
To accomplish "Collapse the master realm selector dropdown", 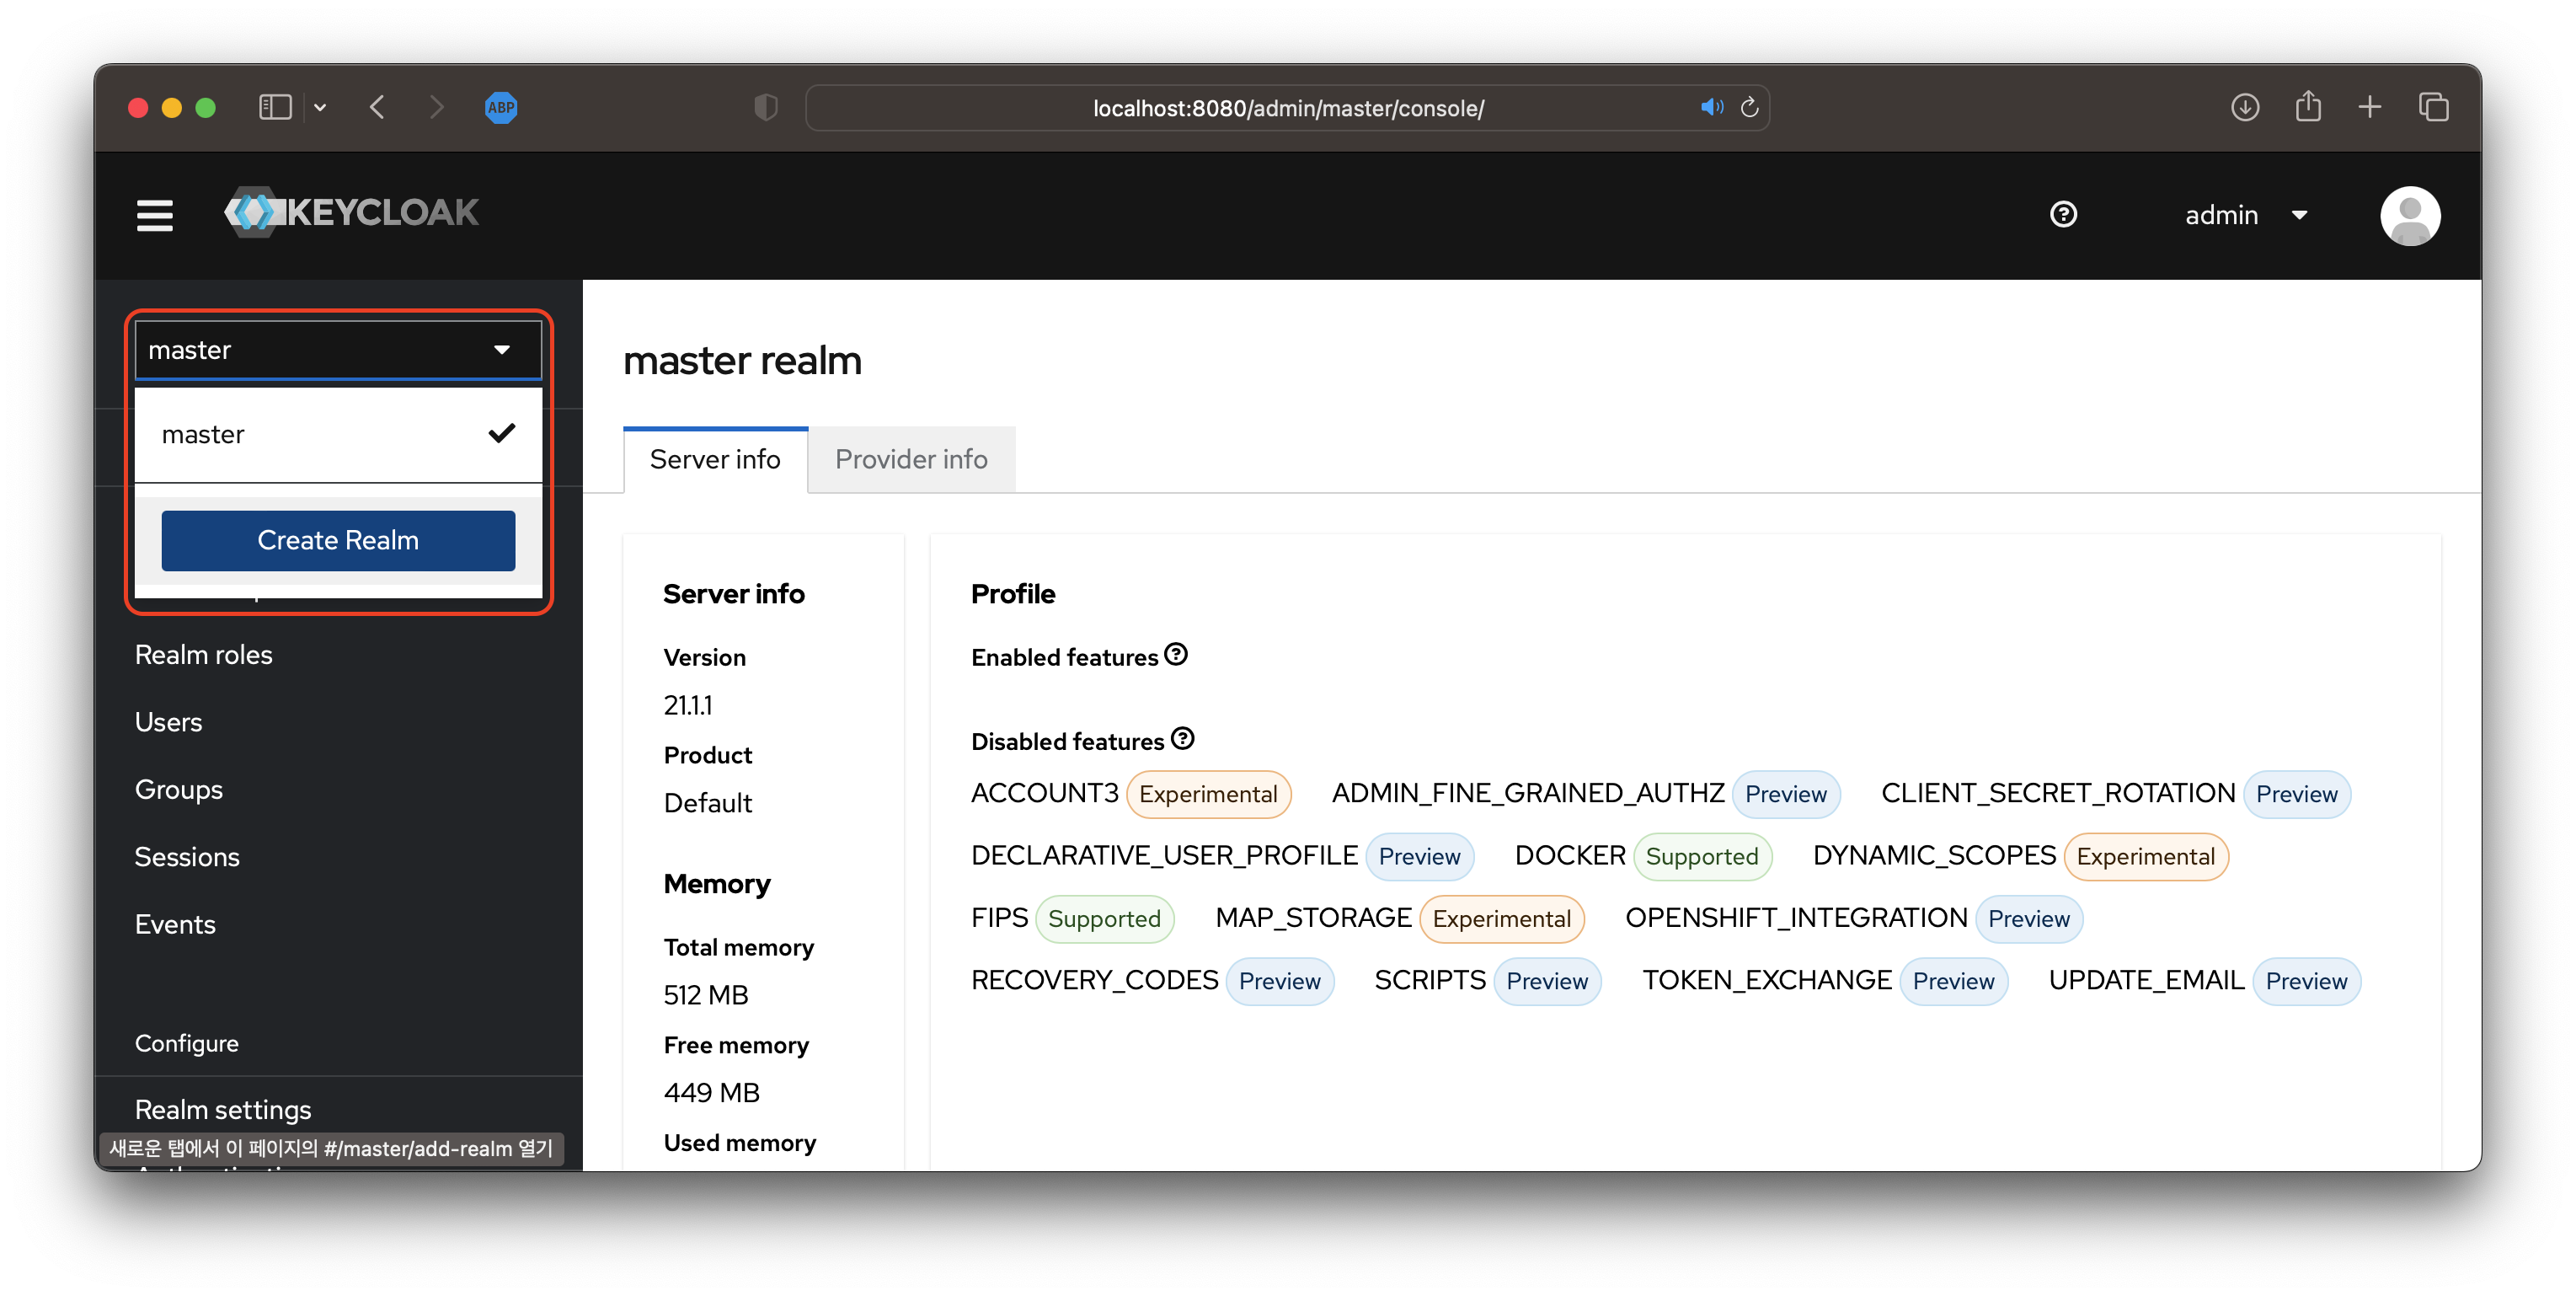I will 338,350.
